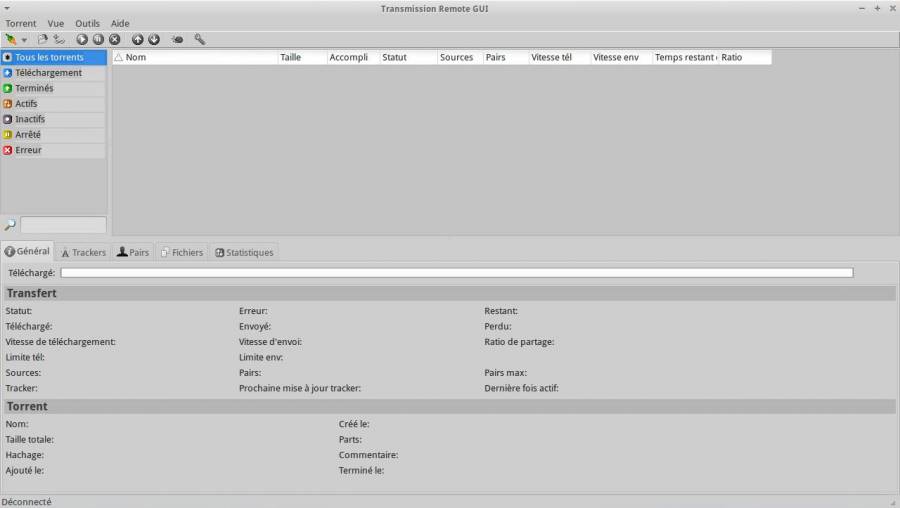Switch to the Trackers tab
The width and height of the screenshot is (900, 508).
(82, 252)
